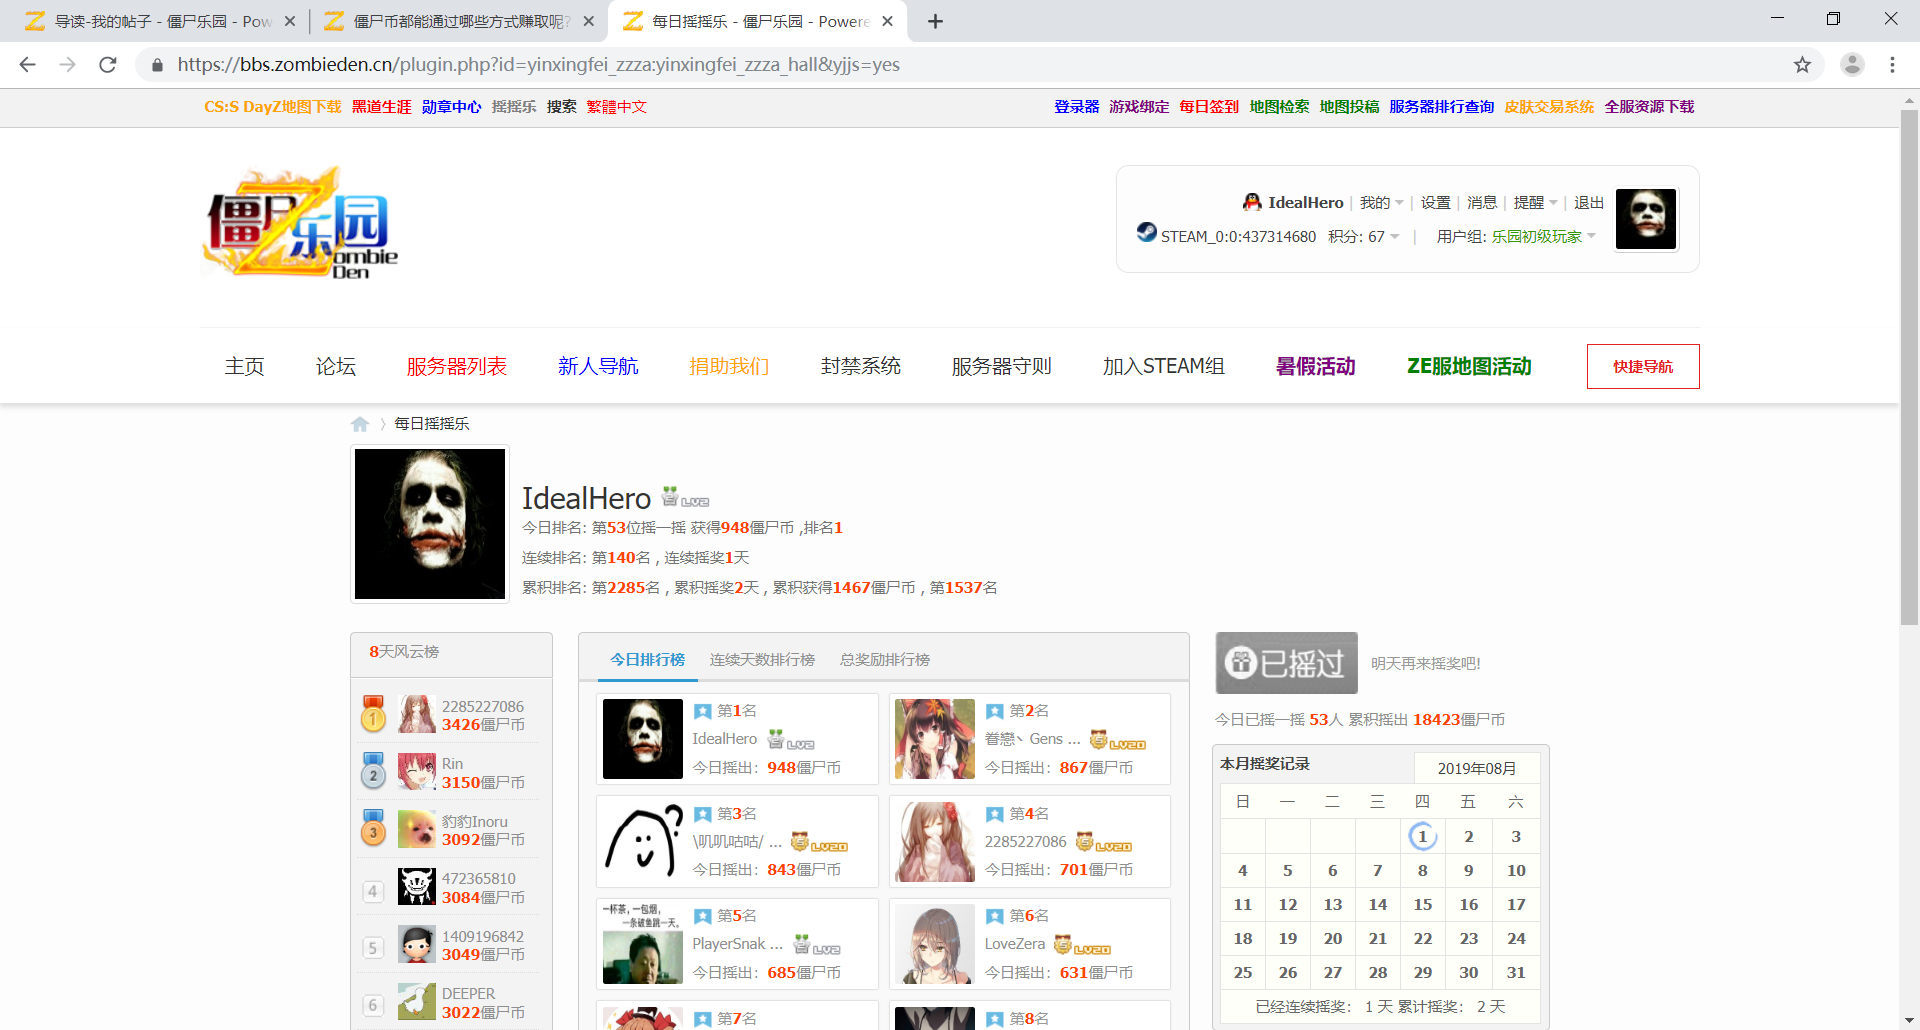Click the rank 6 badge beside DEEPER
Viewport: 1920px width, 1030px height.
coord(373,1005)
